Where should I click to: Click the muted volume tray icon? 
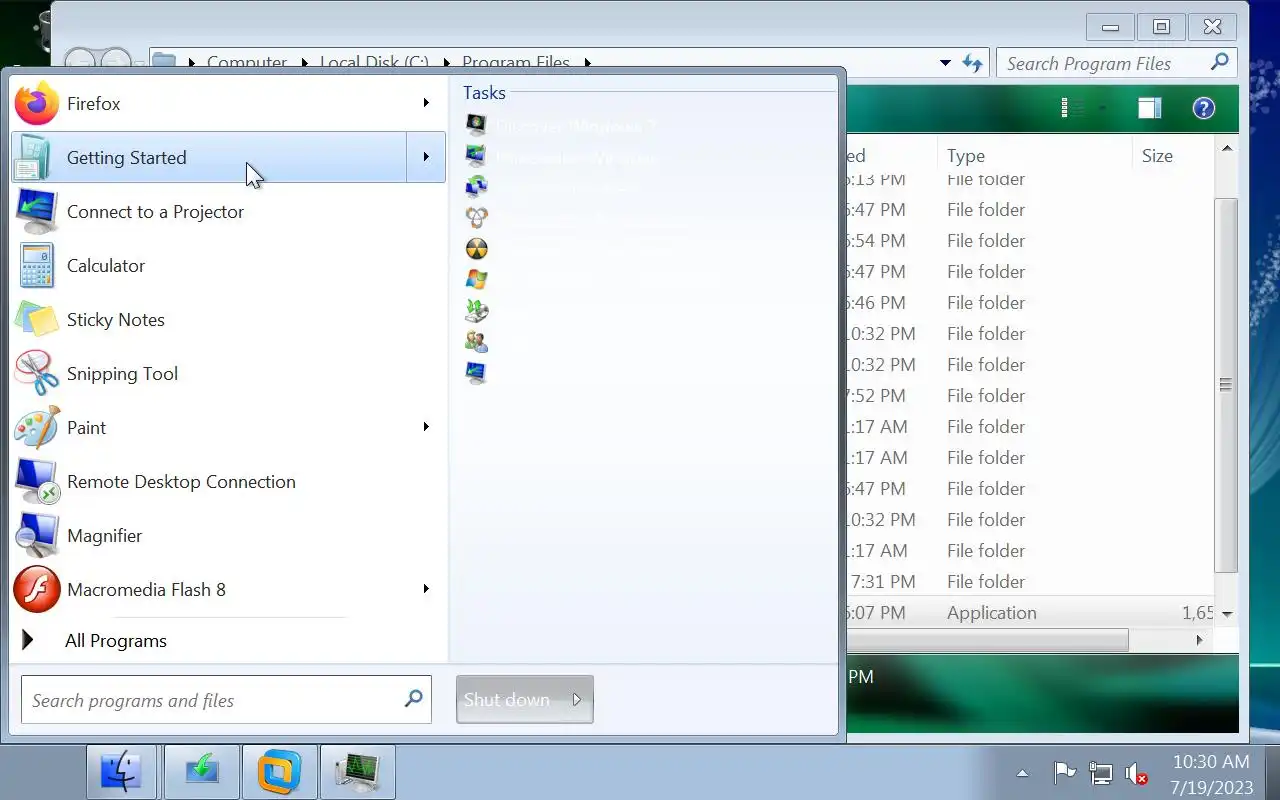click(1136, 773)
